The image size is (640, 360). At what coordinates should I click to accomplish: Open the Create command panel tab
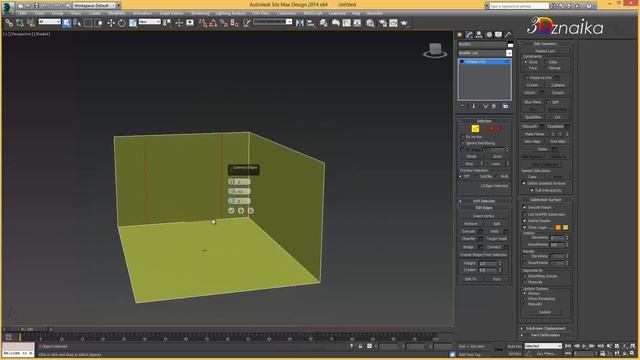pyautogui.click(x=460, y=35)
